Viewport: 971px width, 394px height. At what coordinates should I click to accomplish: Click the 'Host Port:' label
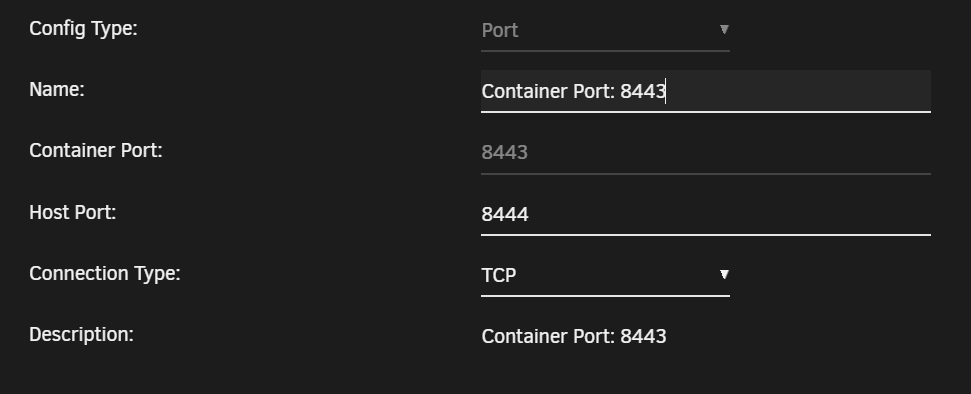[x=72, y=212]
